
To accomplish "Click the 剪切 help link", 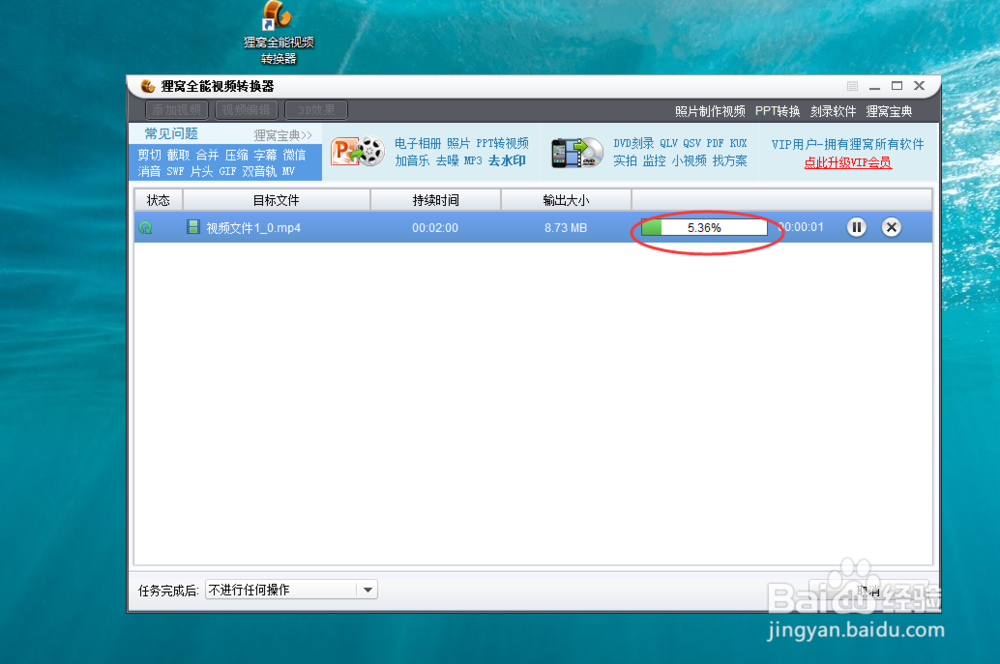I will pyautogui.click(x=149, y=155).
